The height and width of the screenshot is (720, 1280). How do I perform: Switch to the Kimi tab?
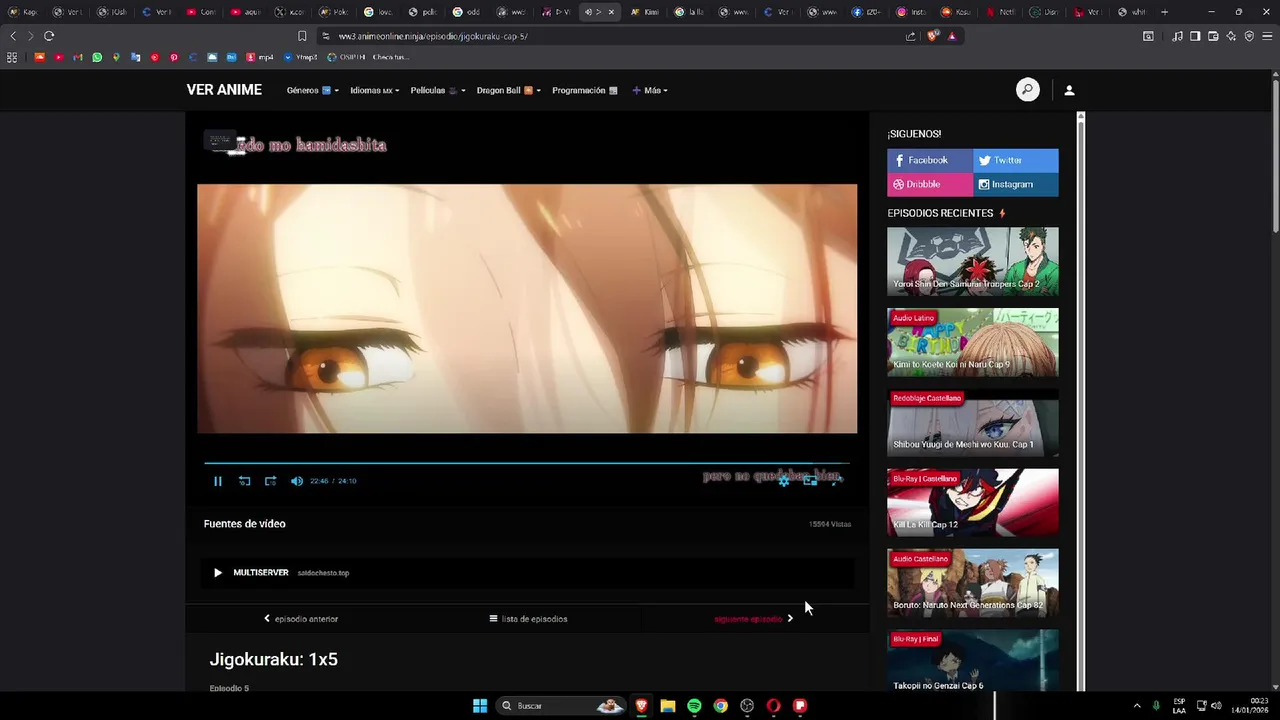click(x=645, y=12)
